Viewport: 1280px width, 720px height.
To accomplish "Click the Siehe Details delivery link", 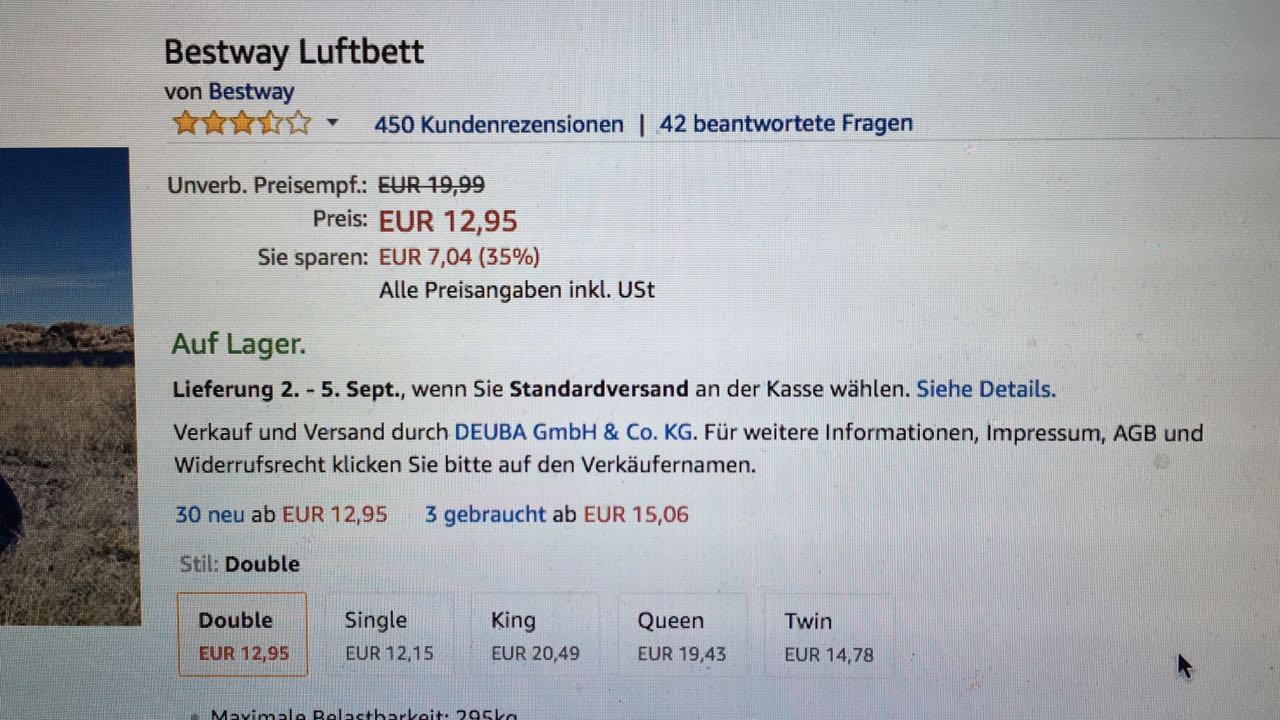I will (986, 389).
